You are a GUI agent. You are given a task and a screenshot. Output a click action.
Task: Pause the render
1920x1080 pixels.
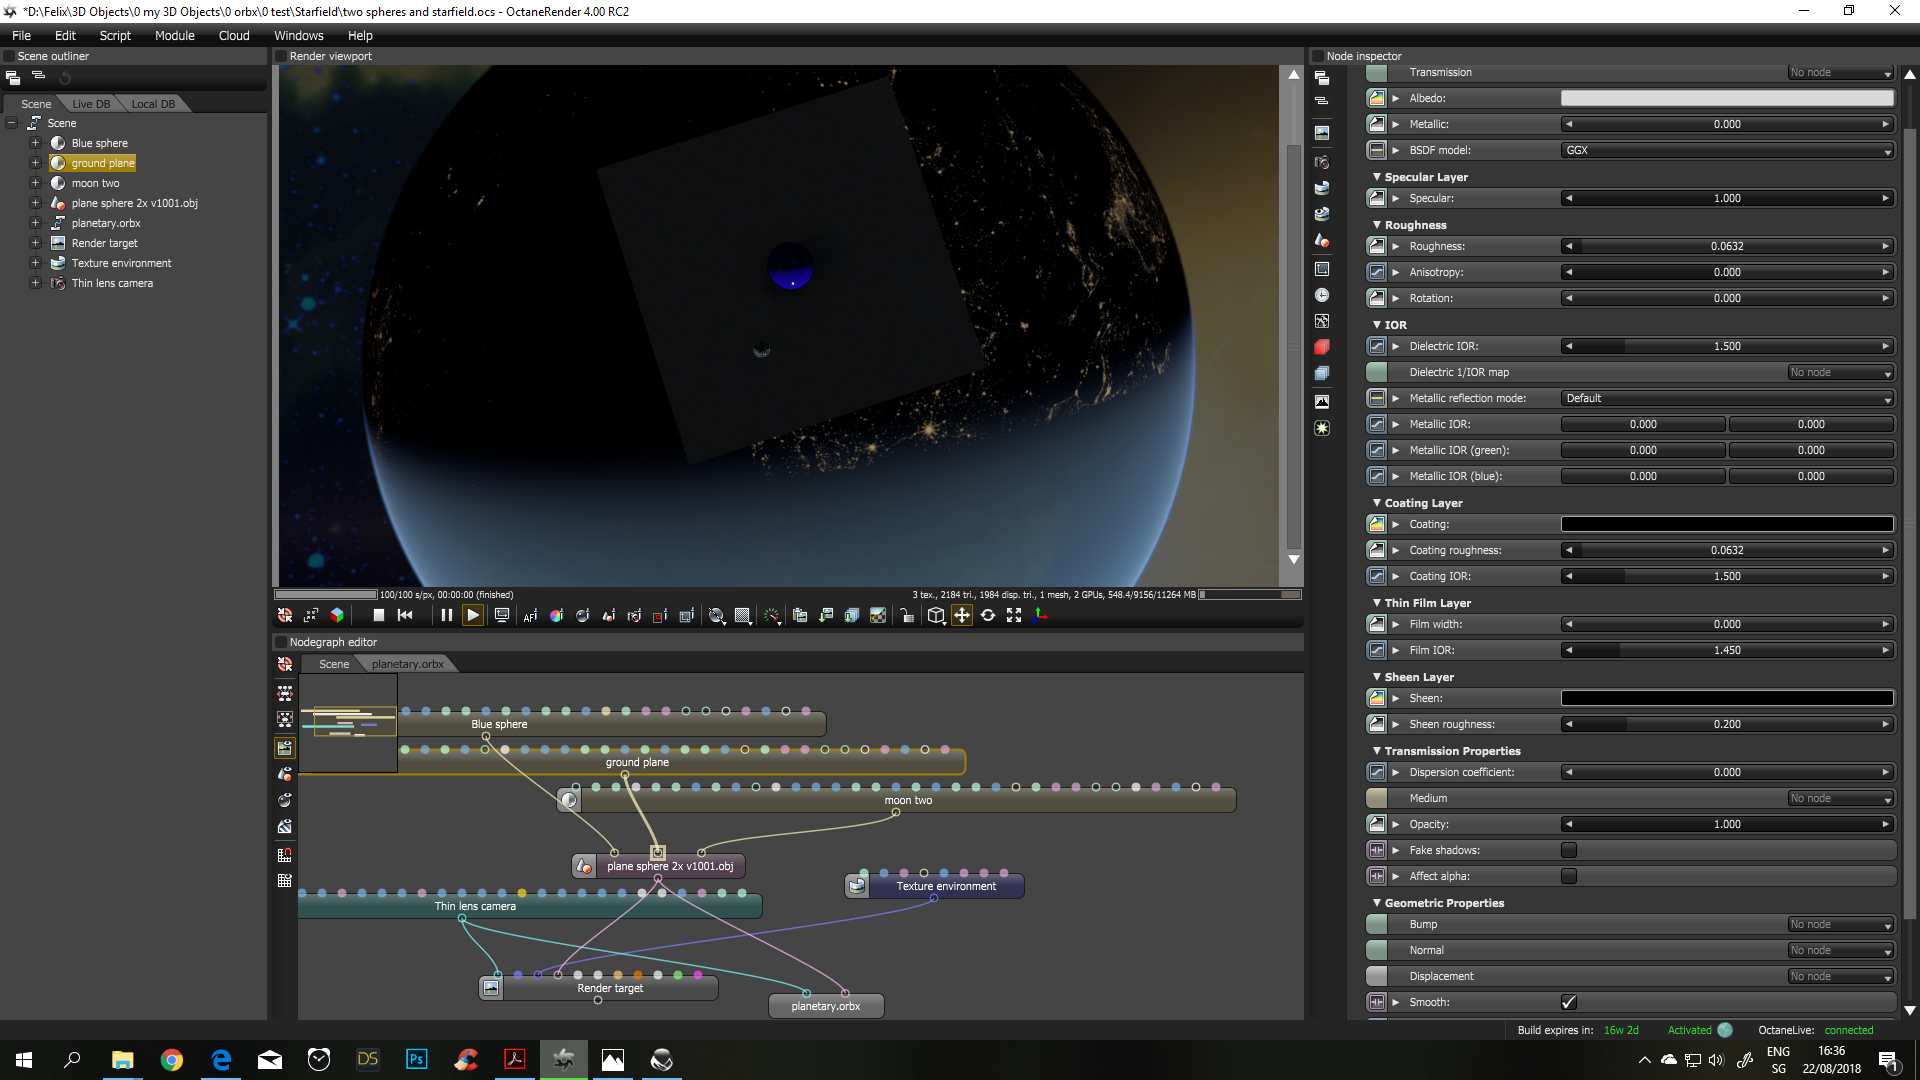click(446, 616)
